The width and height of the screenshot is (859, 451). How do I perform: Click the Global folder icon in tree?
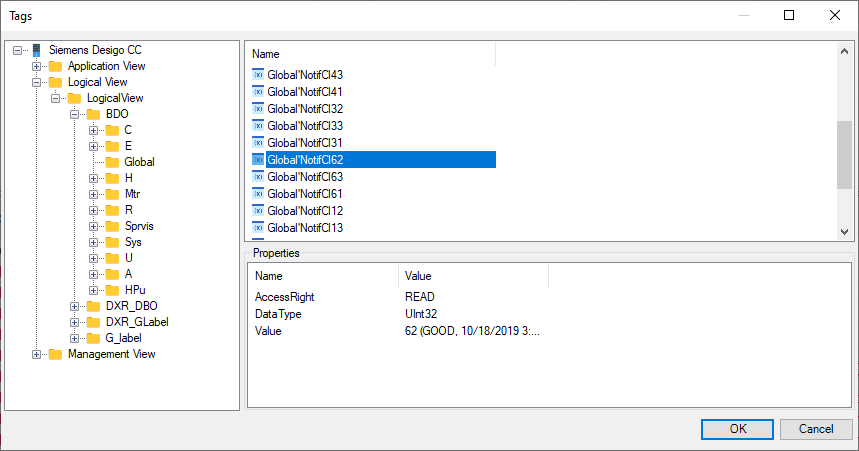112,162
